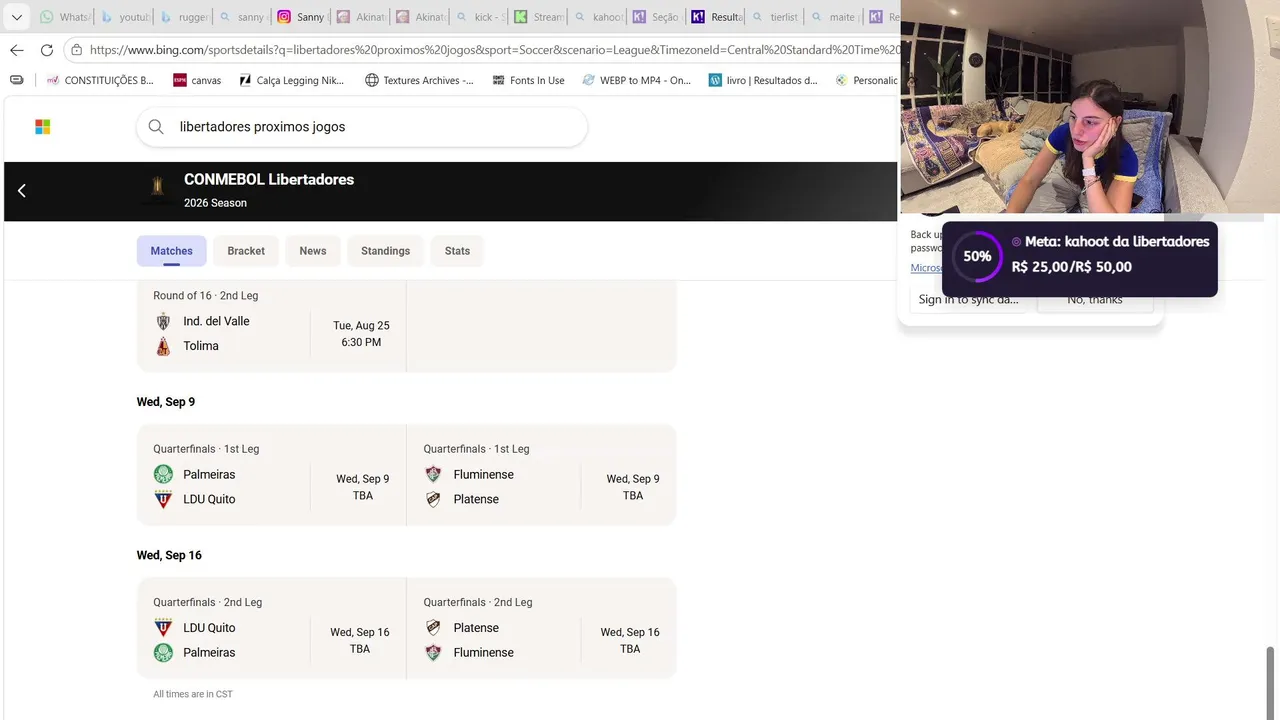Go back with the browser back arrow
Screen dimensions: 1280x720
pyautogui.click(x=16, y=50)
